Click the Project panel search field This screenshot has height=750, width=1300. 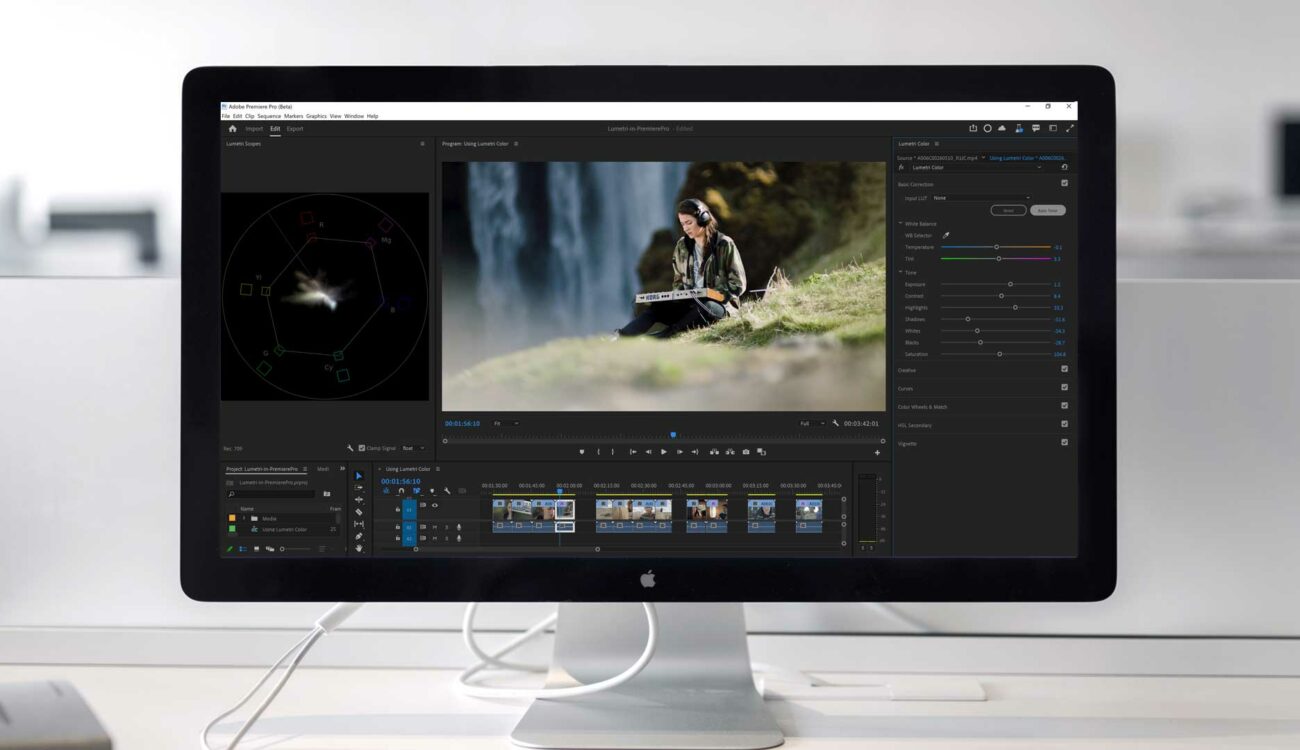[x=271, y=494]
